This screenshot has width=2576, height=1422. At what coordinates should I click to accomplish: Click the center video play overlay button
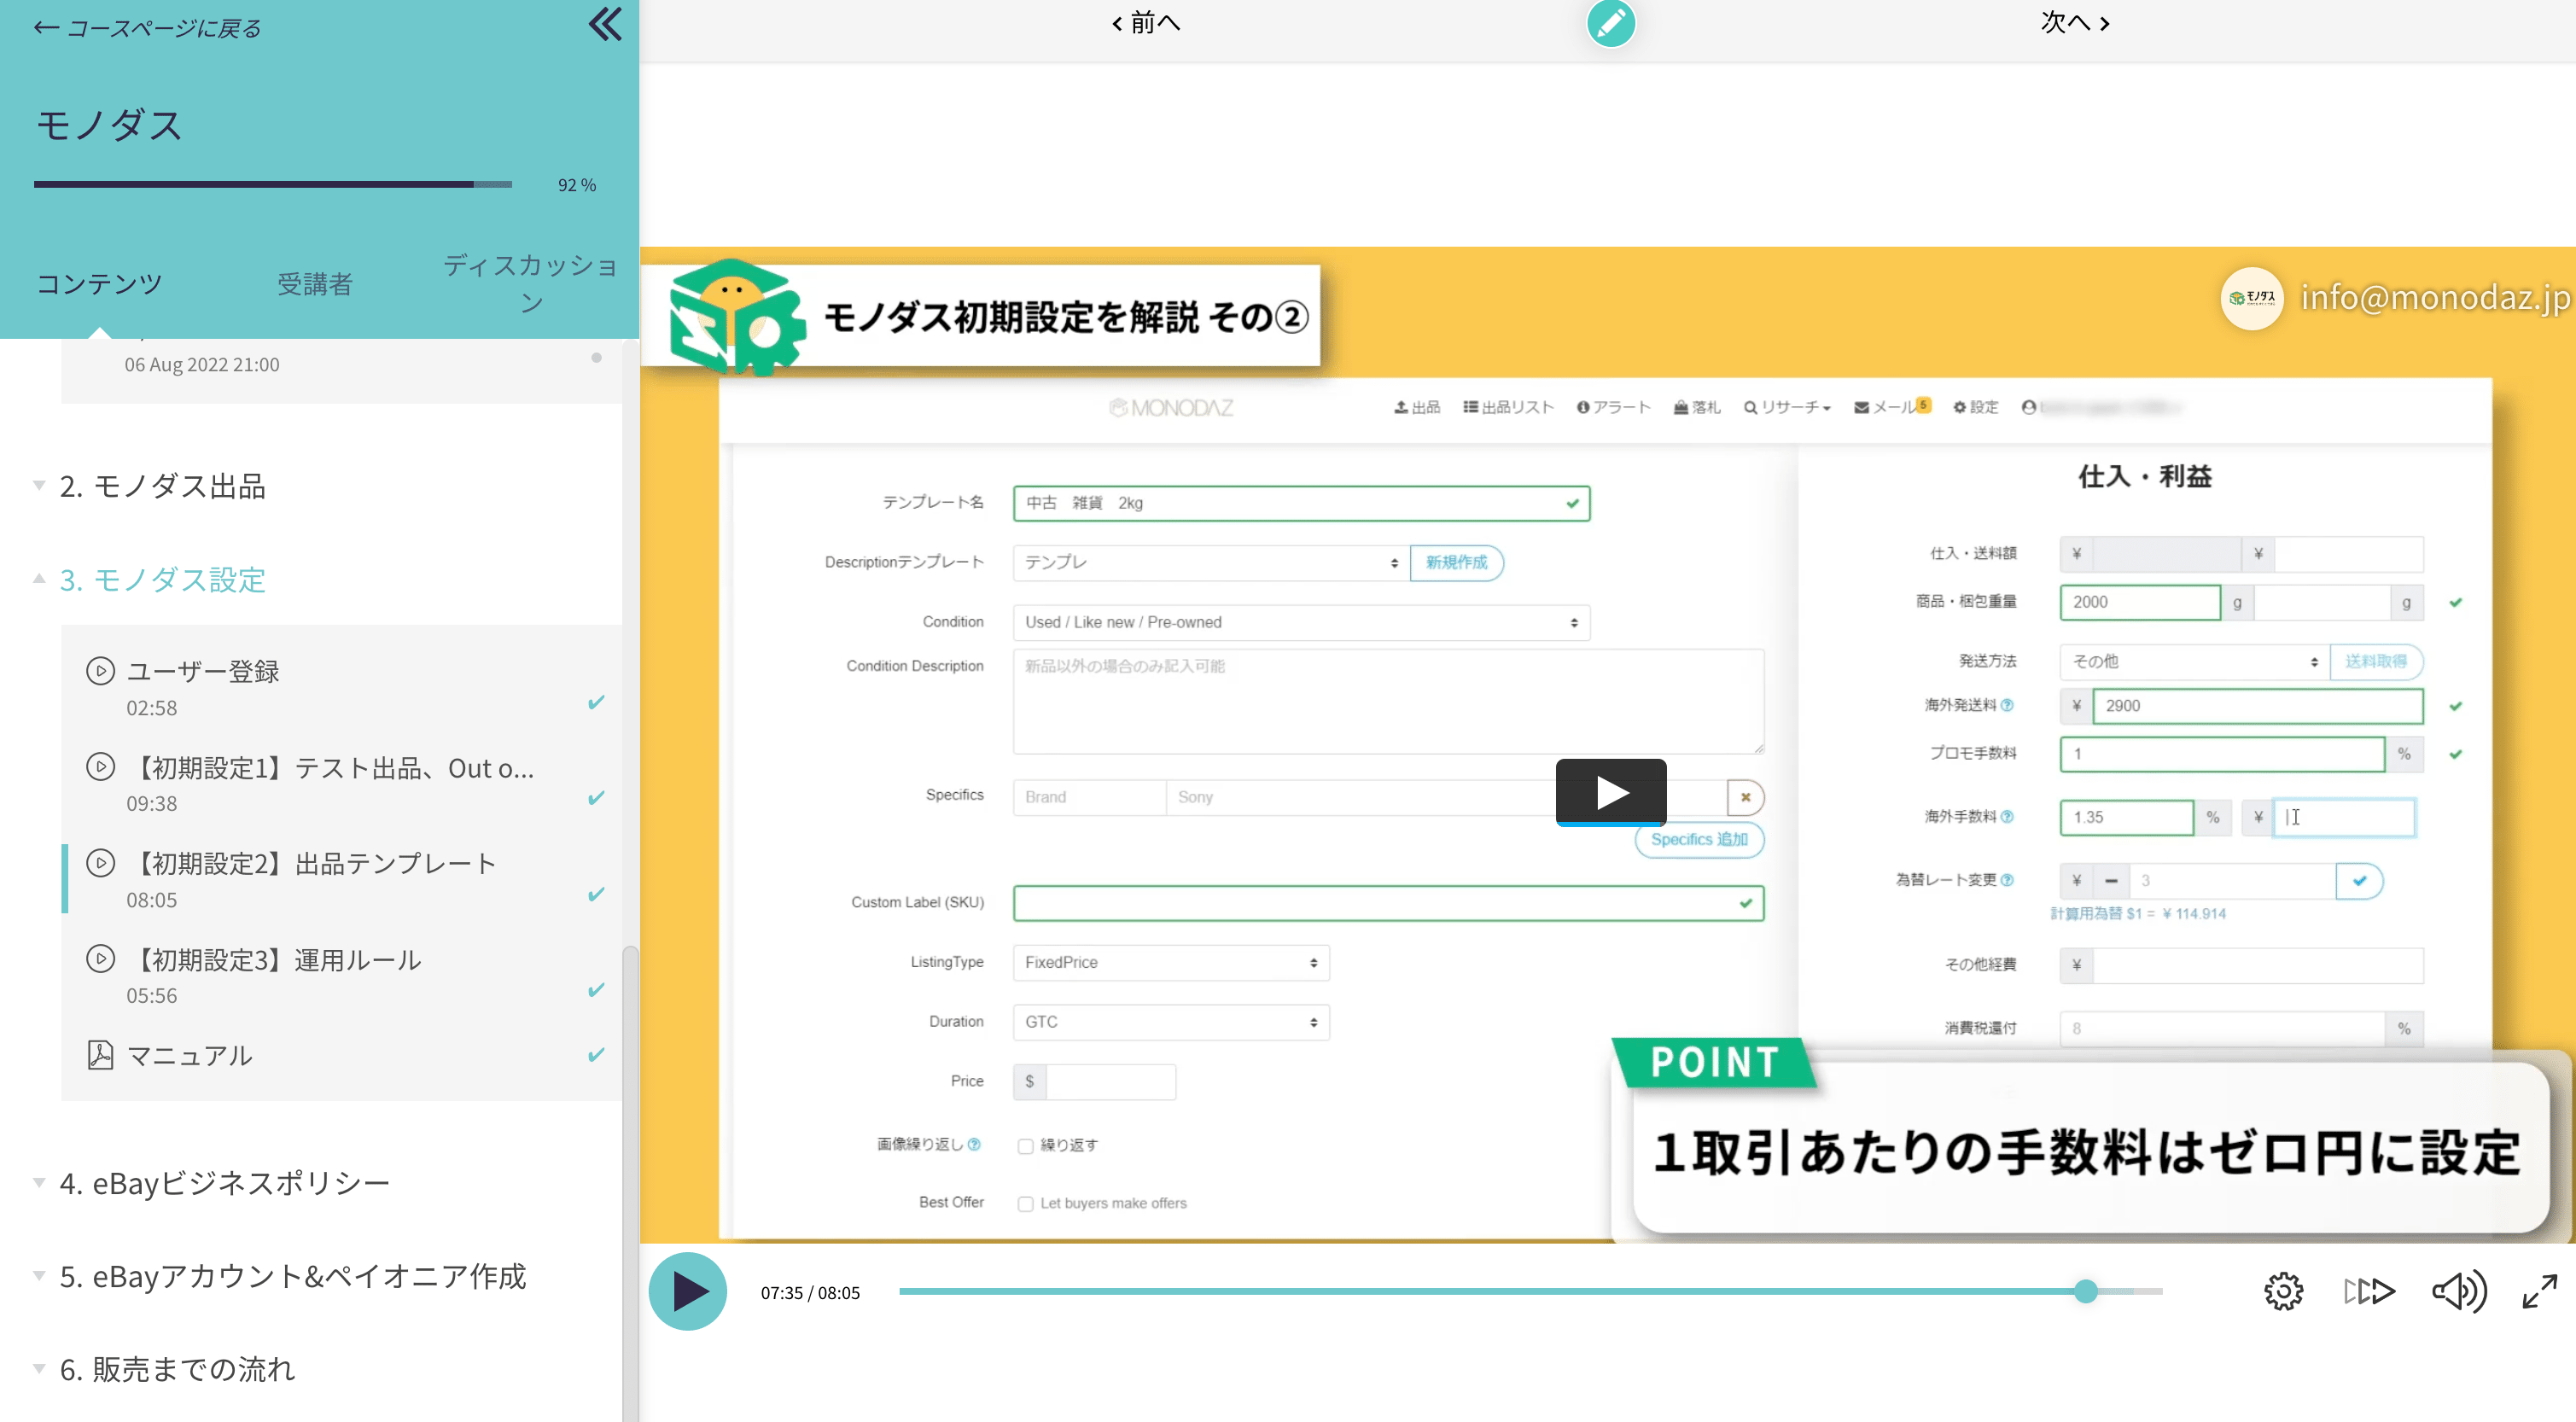[x=1610, y=792]
